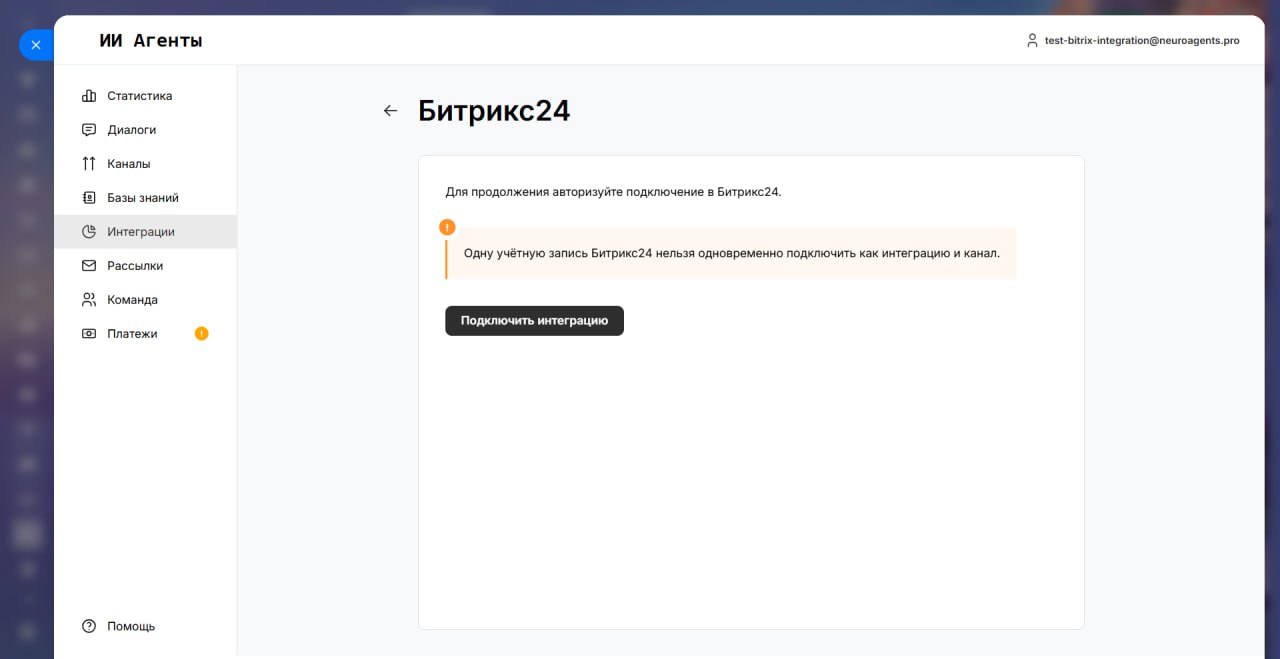Open Диалоги via its chat bubble icon
This screenshot has width=1280, height=659.
(x=89, y=130)
